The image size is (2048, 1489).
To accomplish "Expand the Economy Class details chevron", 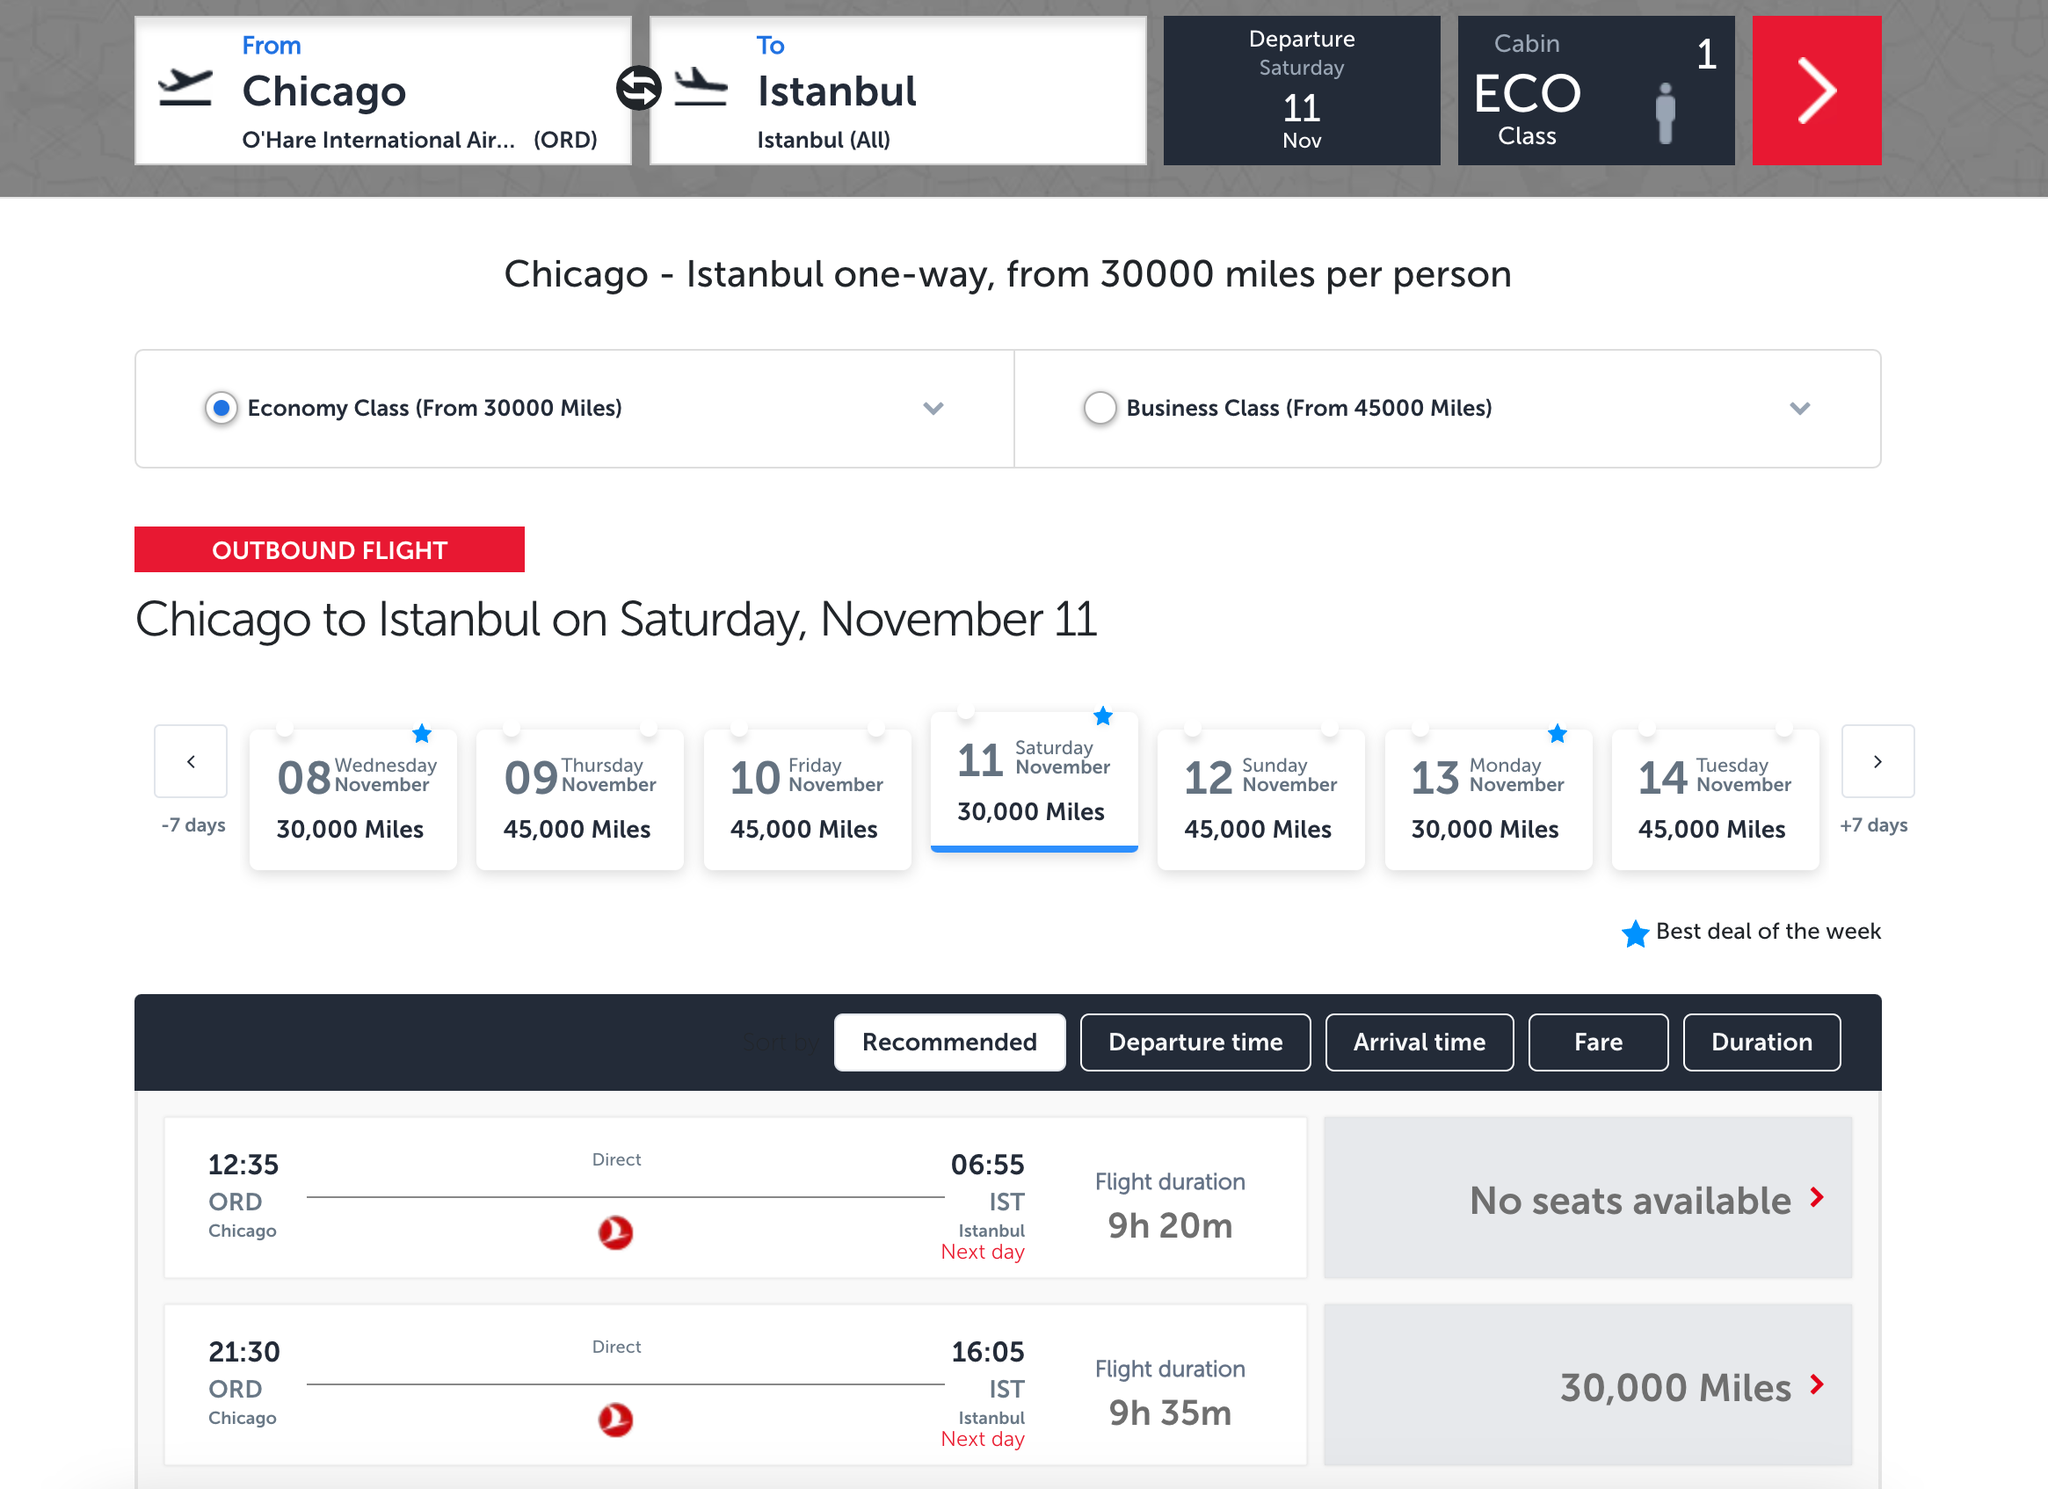I will tap(934, 408).
